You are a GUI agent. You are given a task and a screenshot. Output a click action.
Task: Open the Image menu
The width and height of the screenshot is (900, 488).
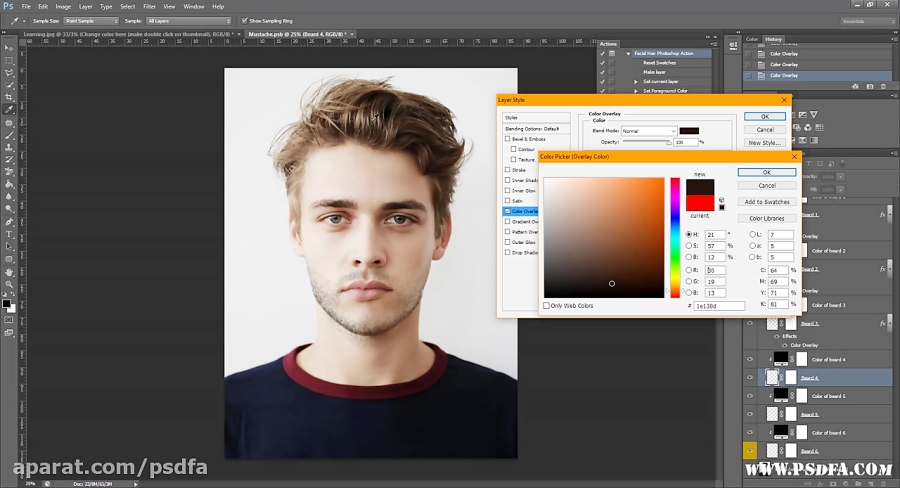pos(63,6)
